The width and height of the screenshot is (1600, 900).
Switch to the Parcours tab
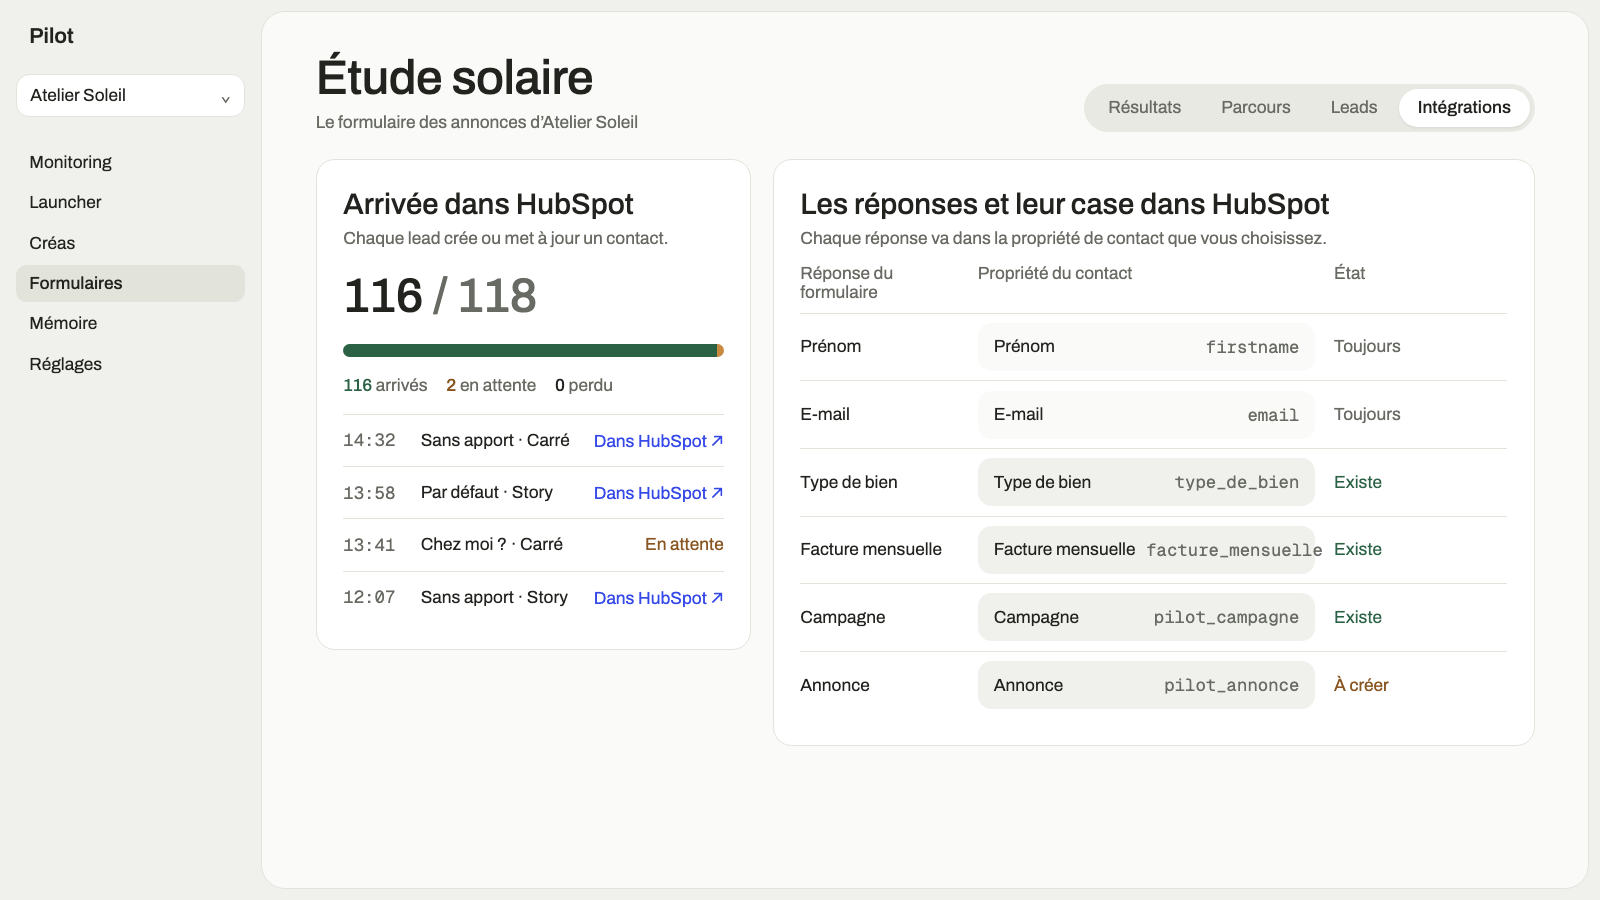(1255, 107)
